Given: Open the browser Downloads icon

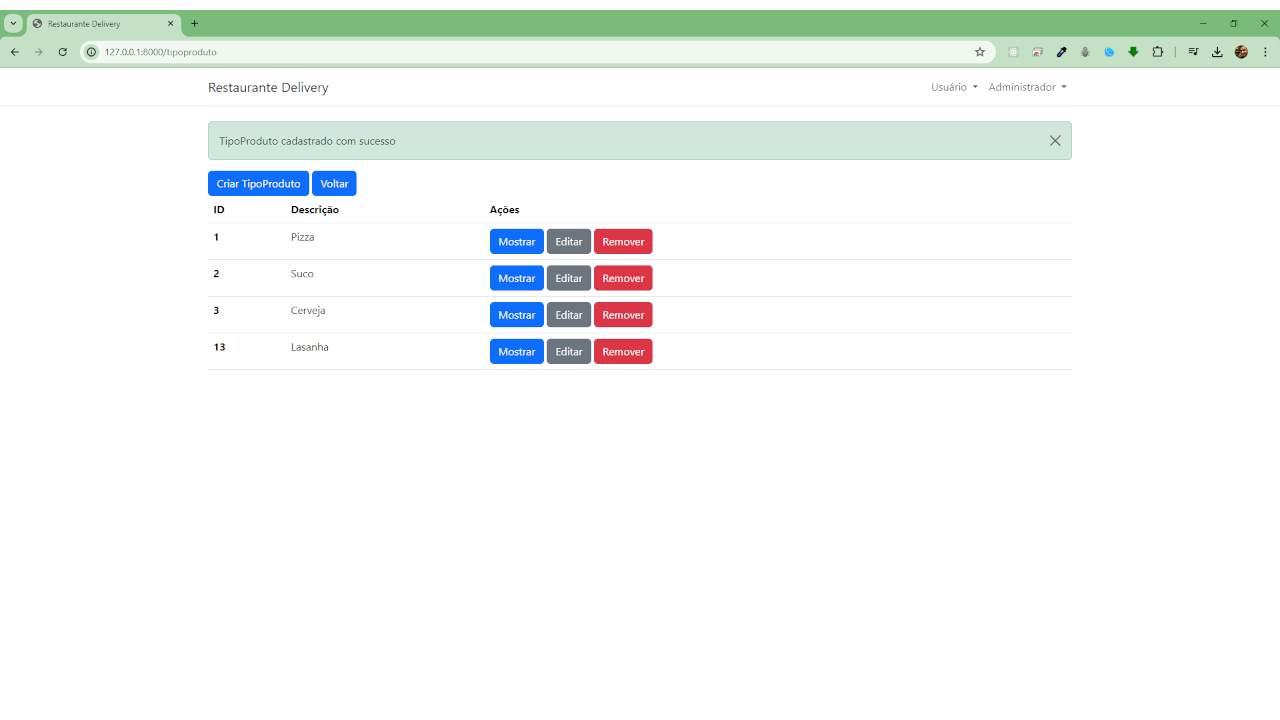Looking at the screenshot, I should coord(1217,52).
